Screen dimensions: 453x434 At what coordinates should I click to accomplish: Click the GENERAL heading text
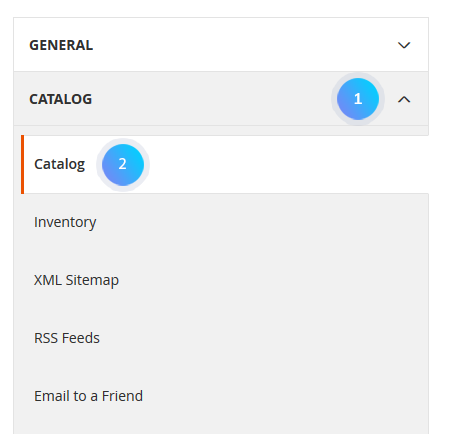click(x=61, y=45)
